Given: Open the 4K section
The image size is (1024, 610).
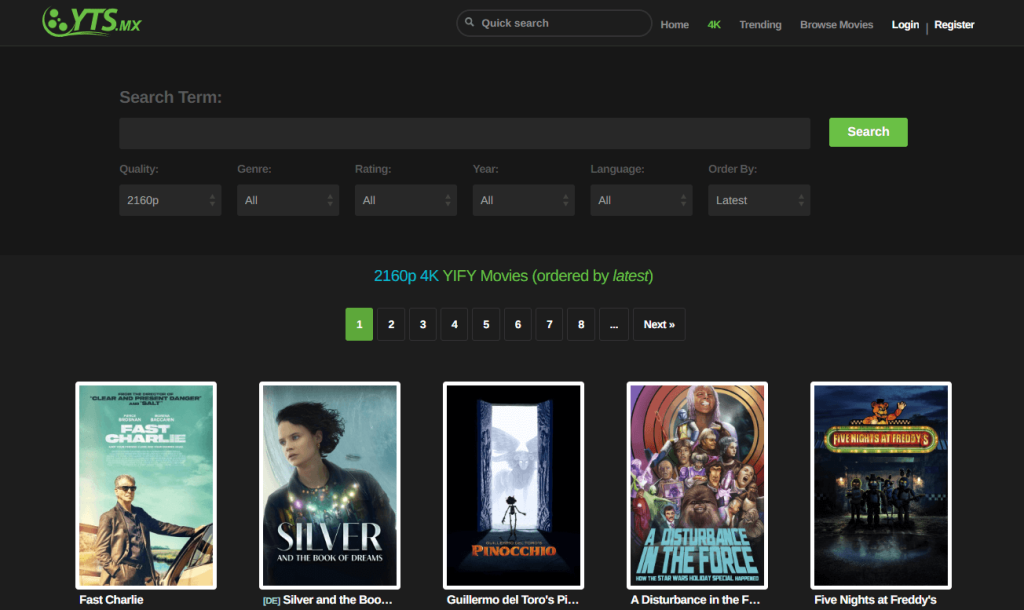Looking at the screenshot, I should (x=714, y=25).
